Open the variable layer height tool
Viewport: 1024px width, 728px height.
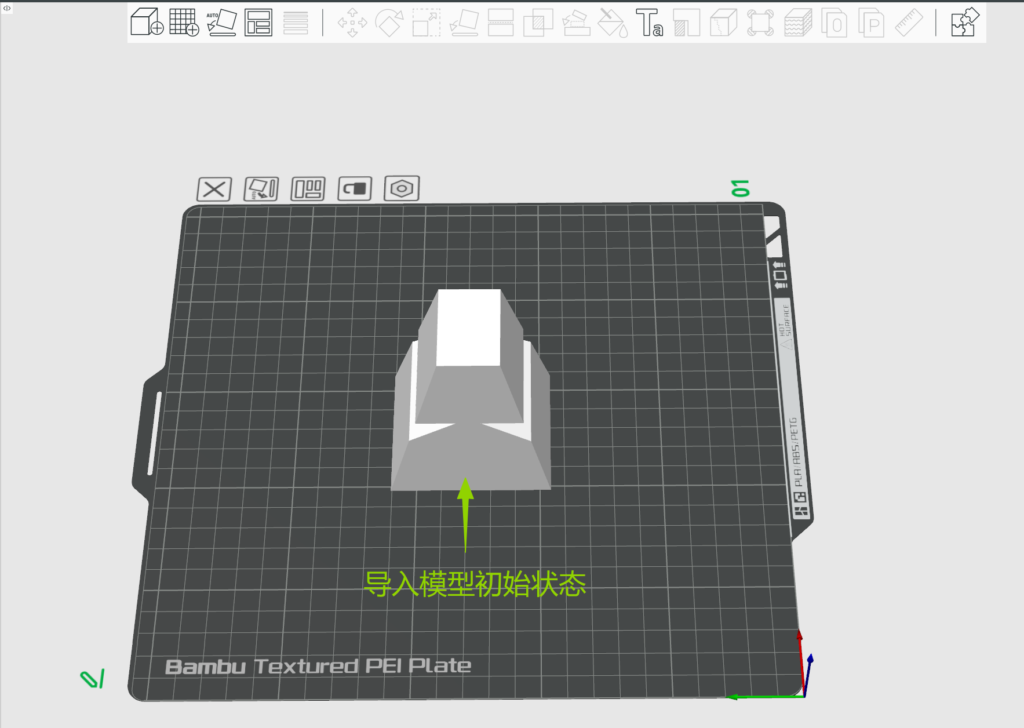click(x=797, y=22)
